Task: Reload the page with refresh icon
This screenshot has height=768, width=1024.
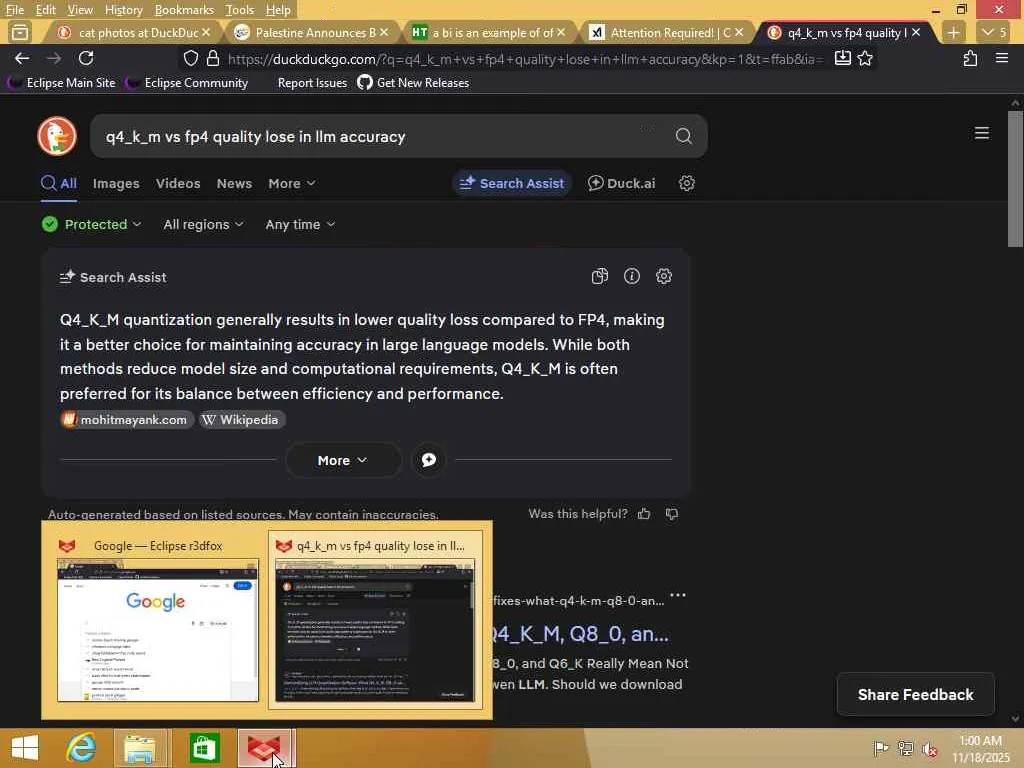Action: [x=86, y=59]
